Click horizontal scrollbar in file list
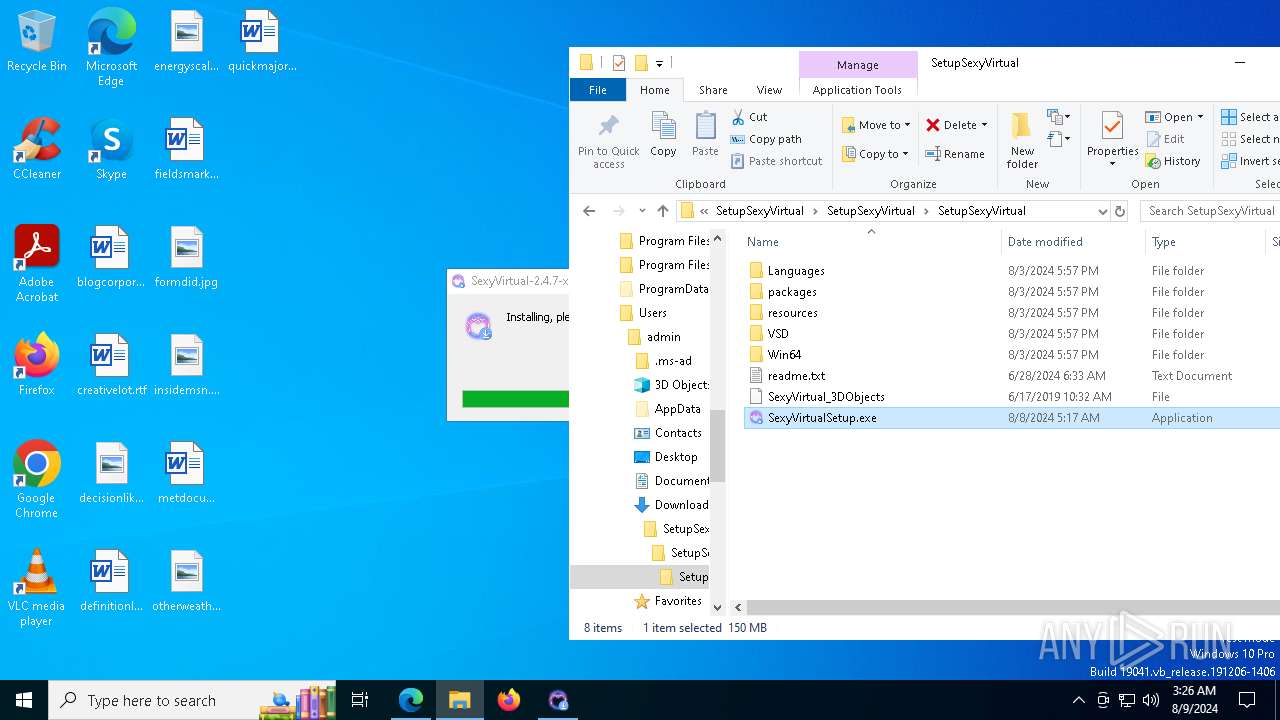This screenshot has width=1280, height=720. click(x=1012, y=607)
